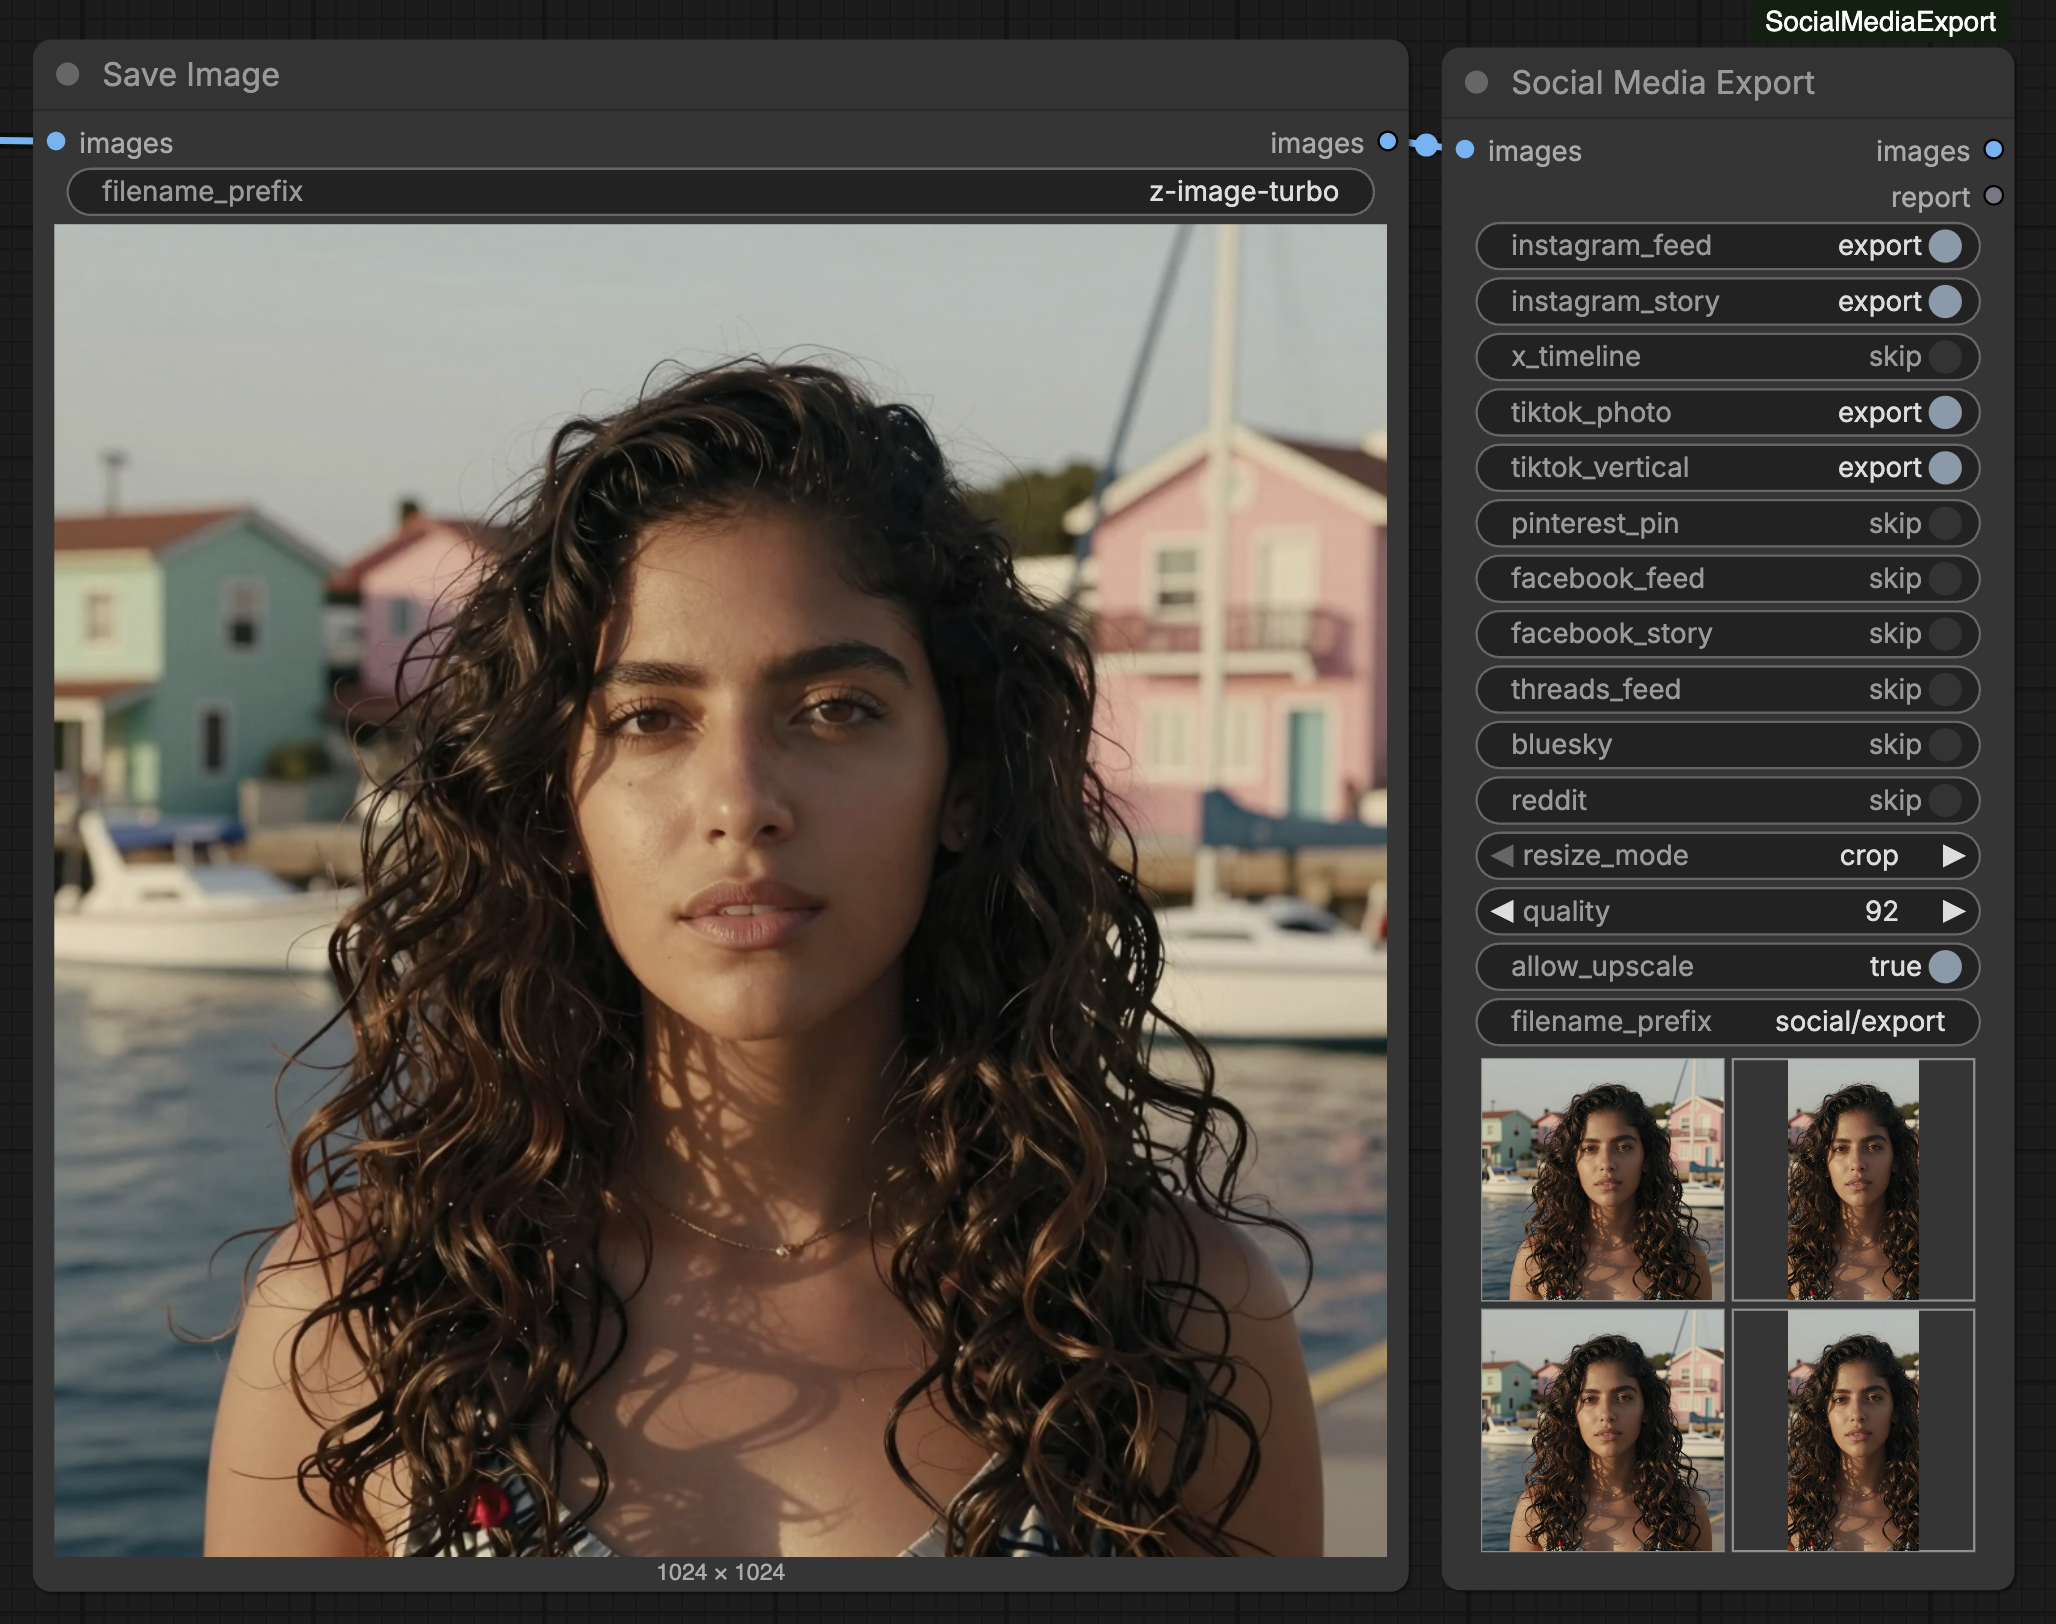The image size is (2056, 1624).
Task: Click Social Media Export images input socket
Action: point(1465,150)
